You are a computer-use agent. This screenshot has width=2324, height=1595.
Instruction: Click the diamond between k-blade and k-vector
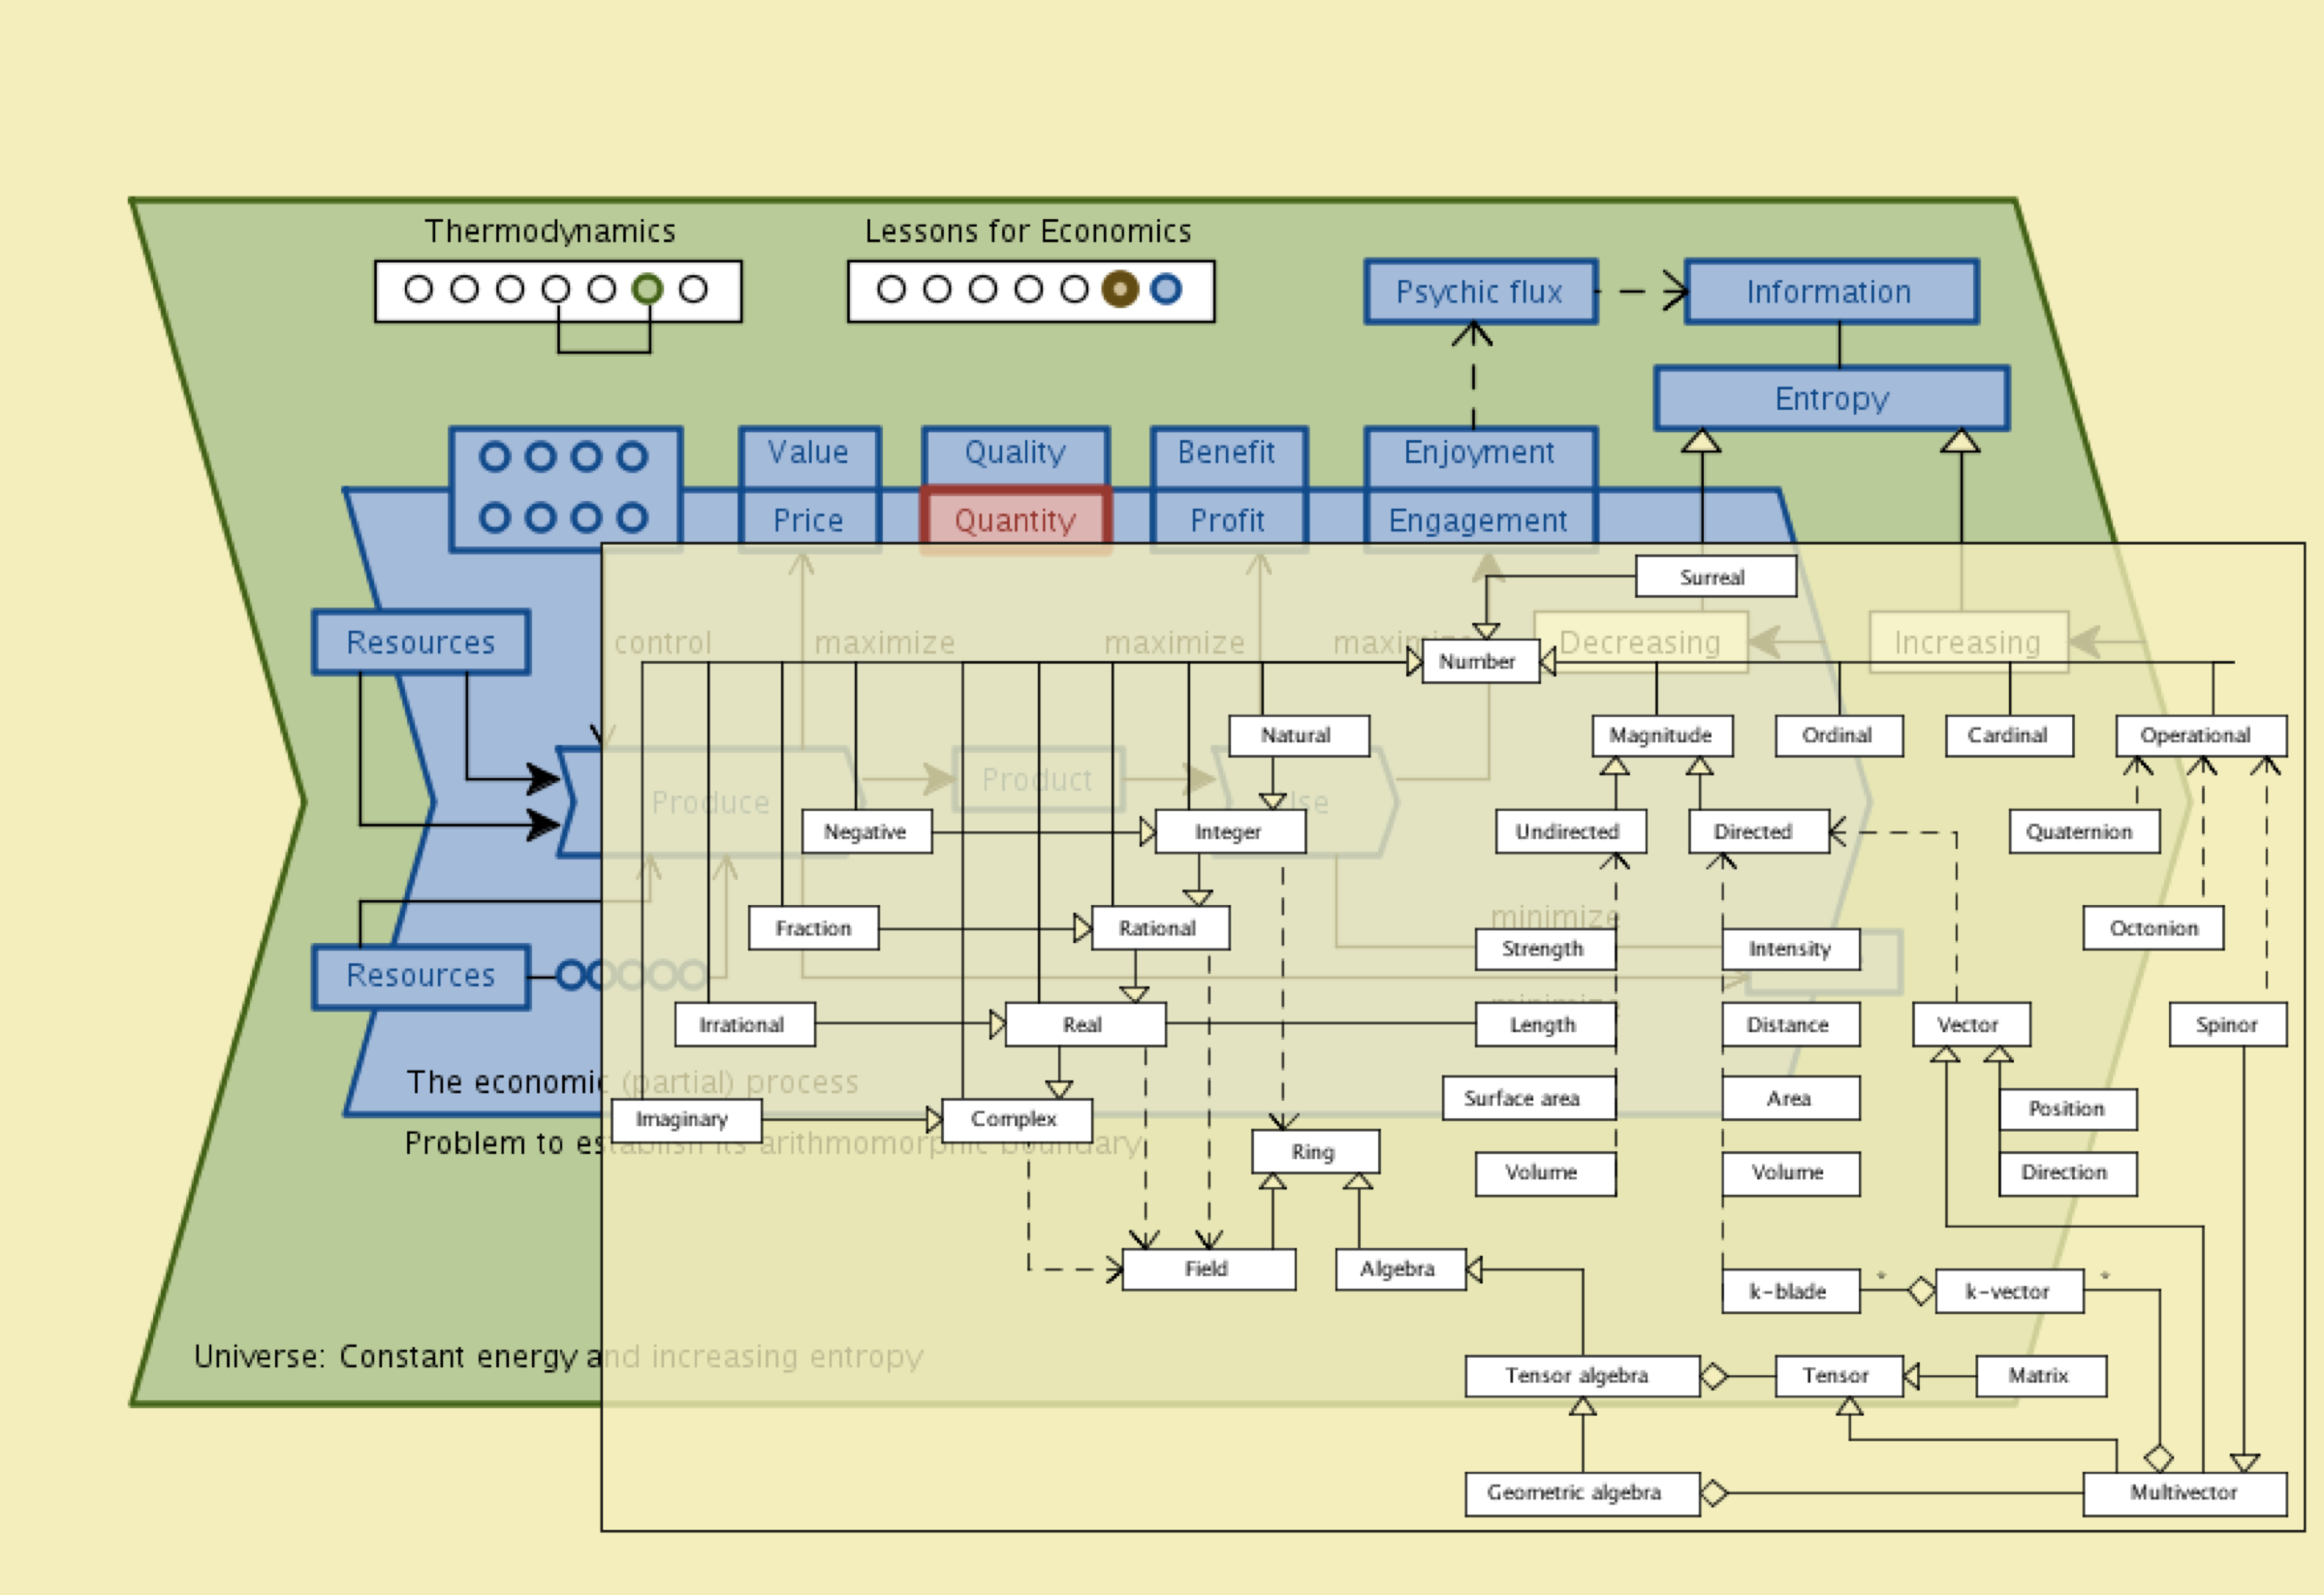[x=1921, y=1291]
